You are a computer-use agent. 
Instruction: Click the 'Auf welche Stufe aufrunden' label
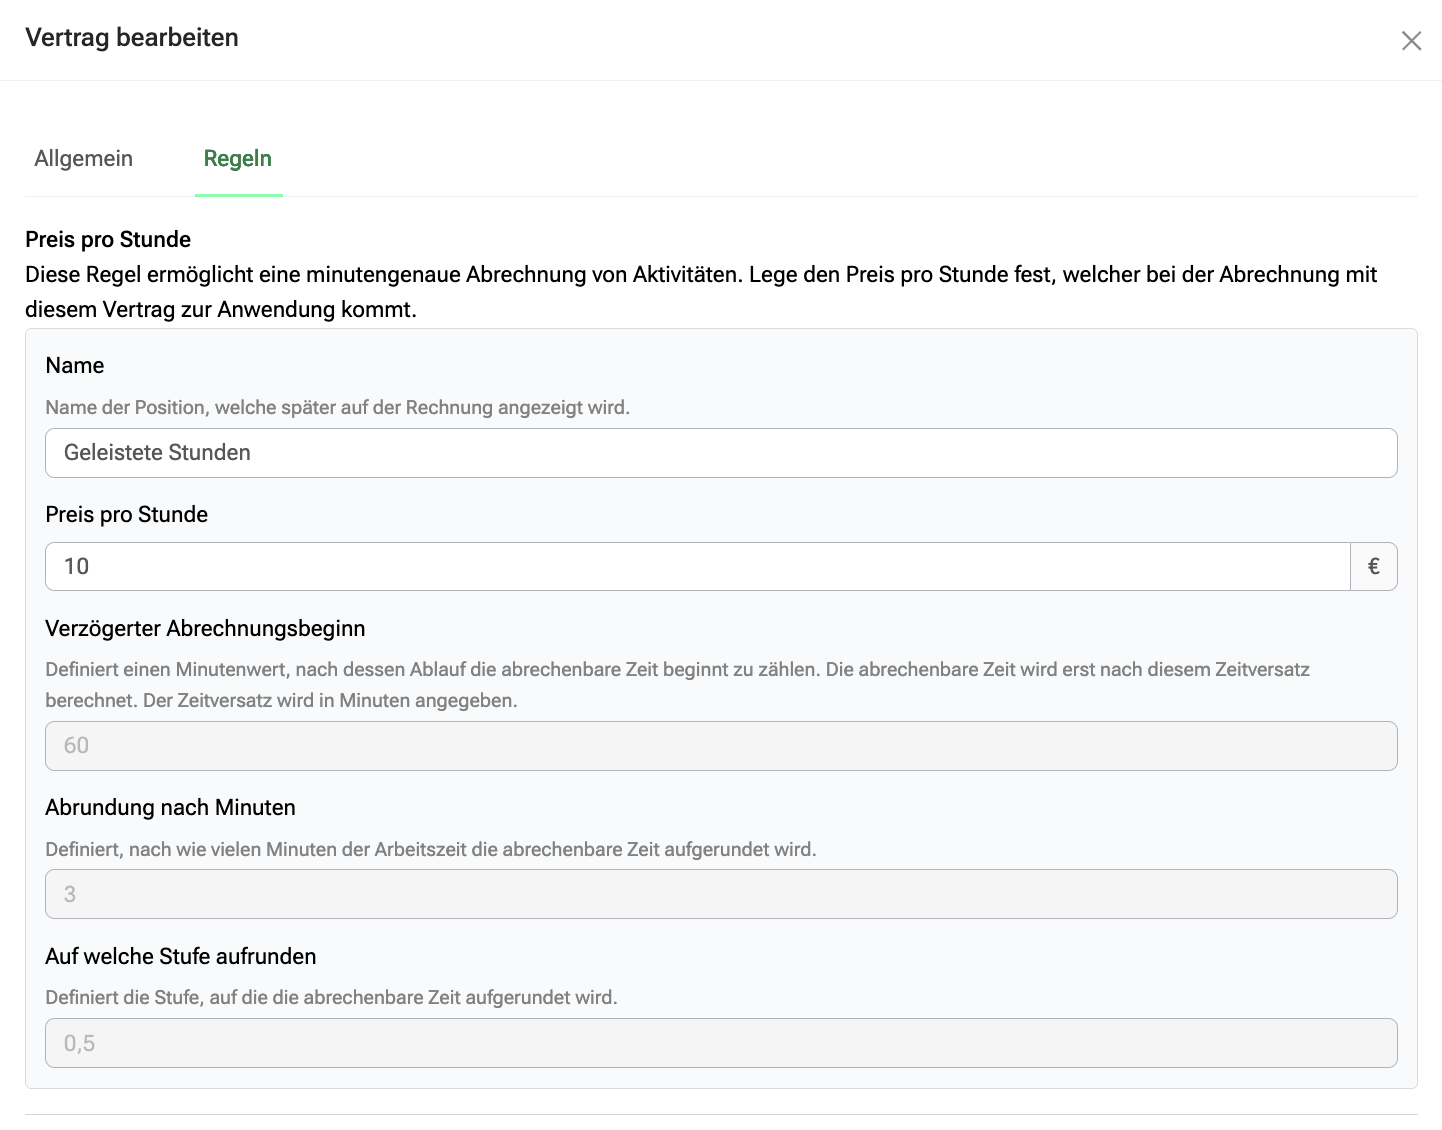(181, 956)
